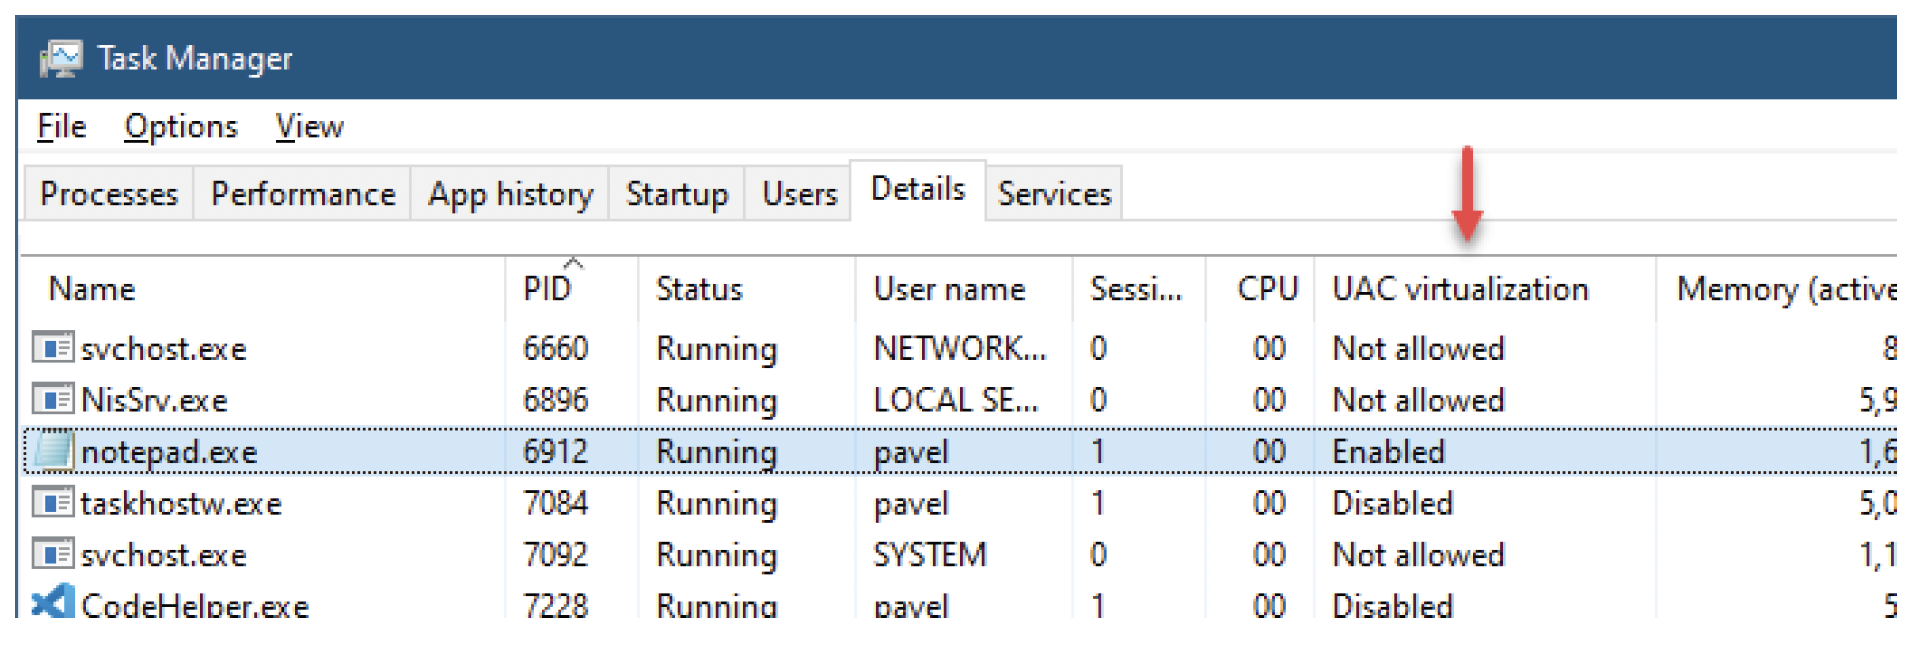Viewport: 1914px width, 646px height.
Task: Switch to the Performance tab
Action: pyautogui.click(x=303, y=193)
